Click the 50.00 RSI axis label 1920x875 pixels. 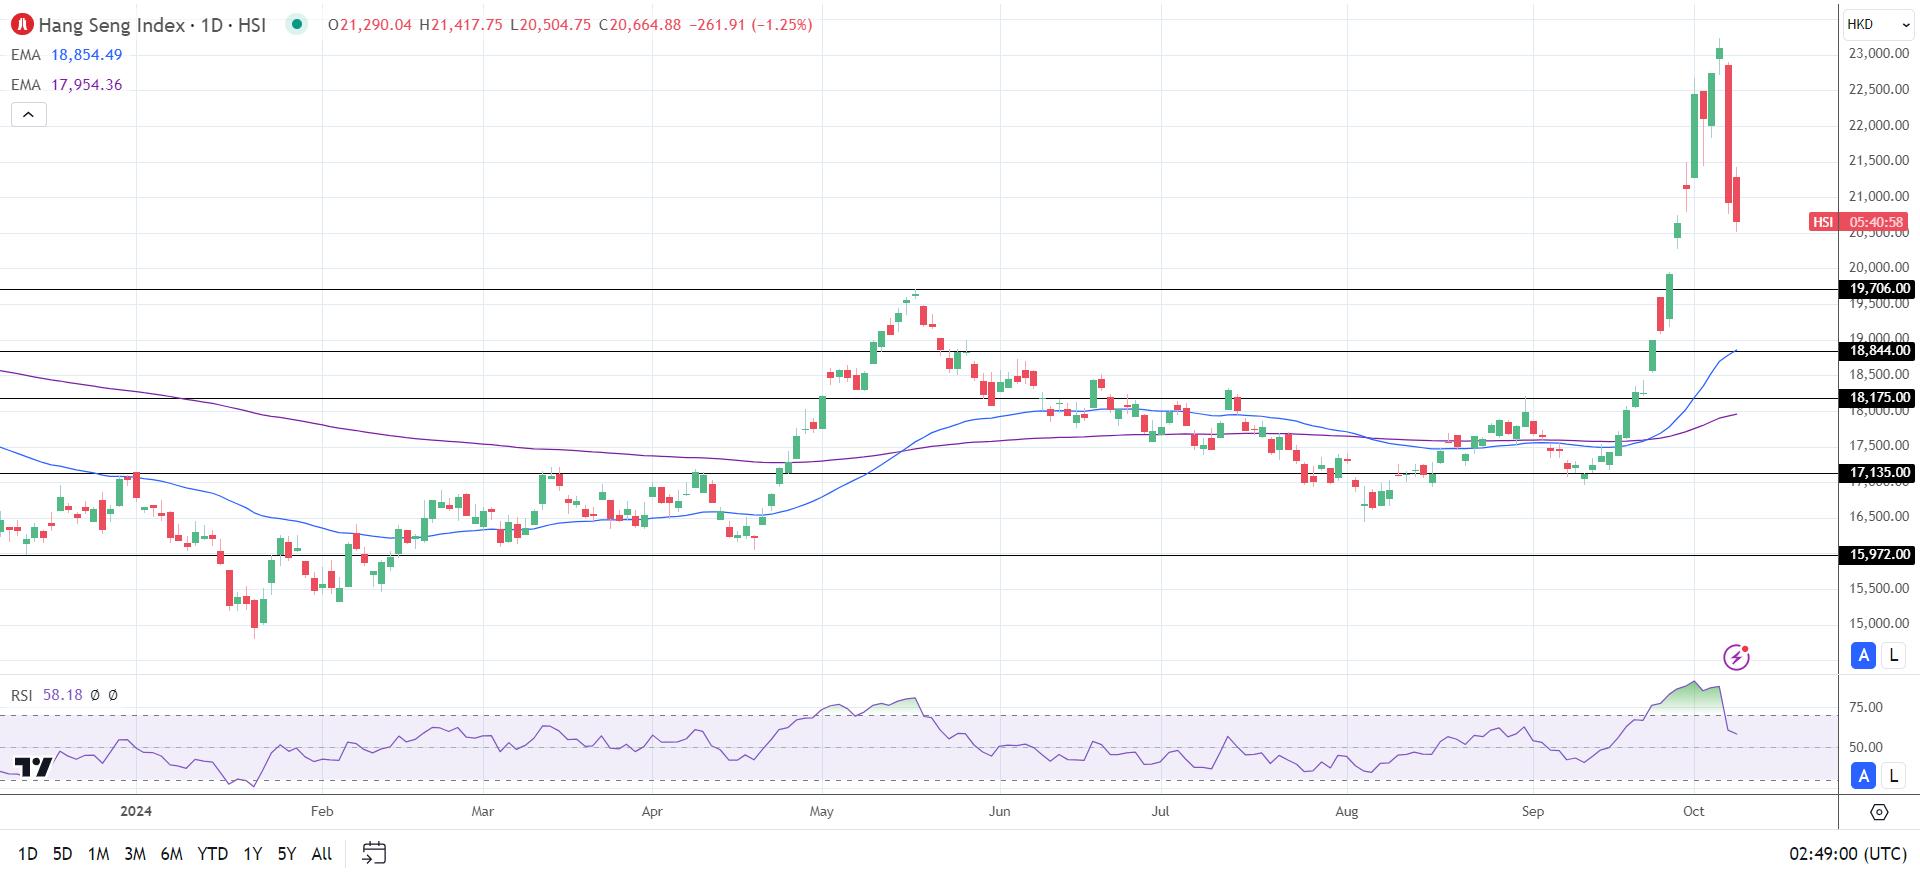pyautogui.click(x=1866, y=747)
